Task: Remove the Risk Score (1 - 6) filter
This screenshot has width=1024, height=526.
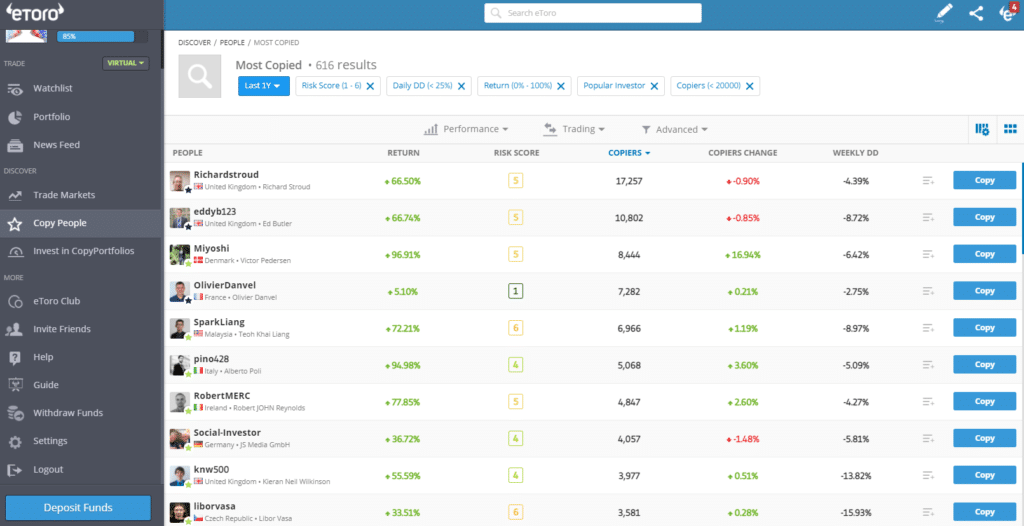Action: [x=370, y=86]
